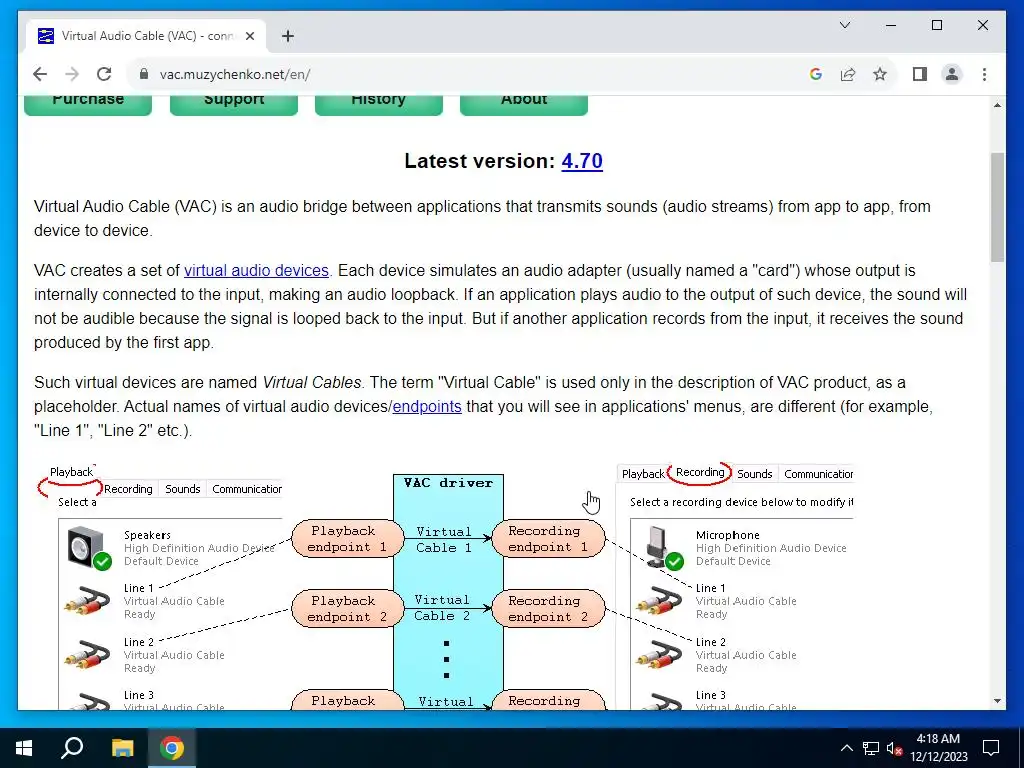
Task: Click the Google icon in address bar
Action: click(816, 74)
